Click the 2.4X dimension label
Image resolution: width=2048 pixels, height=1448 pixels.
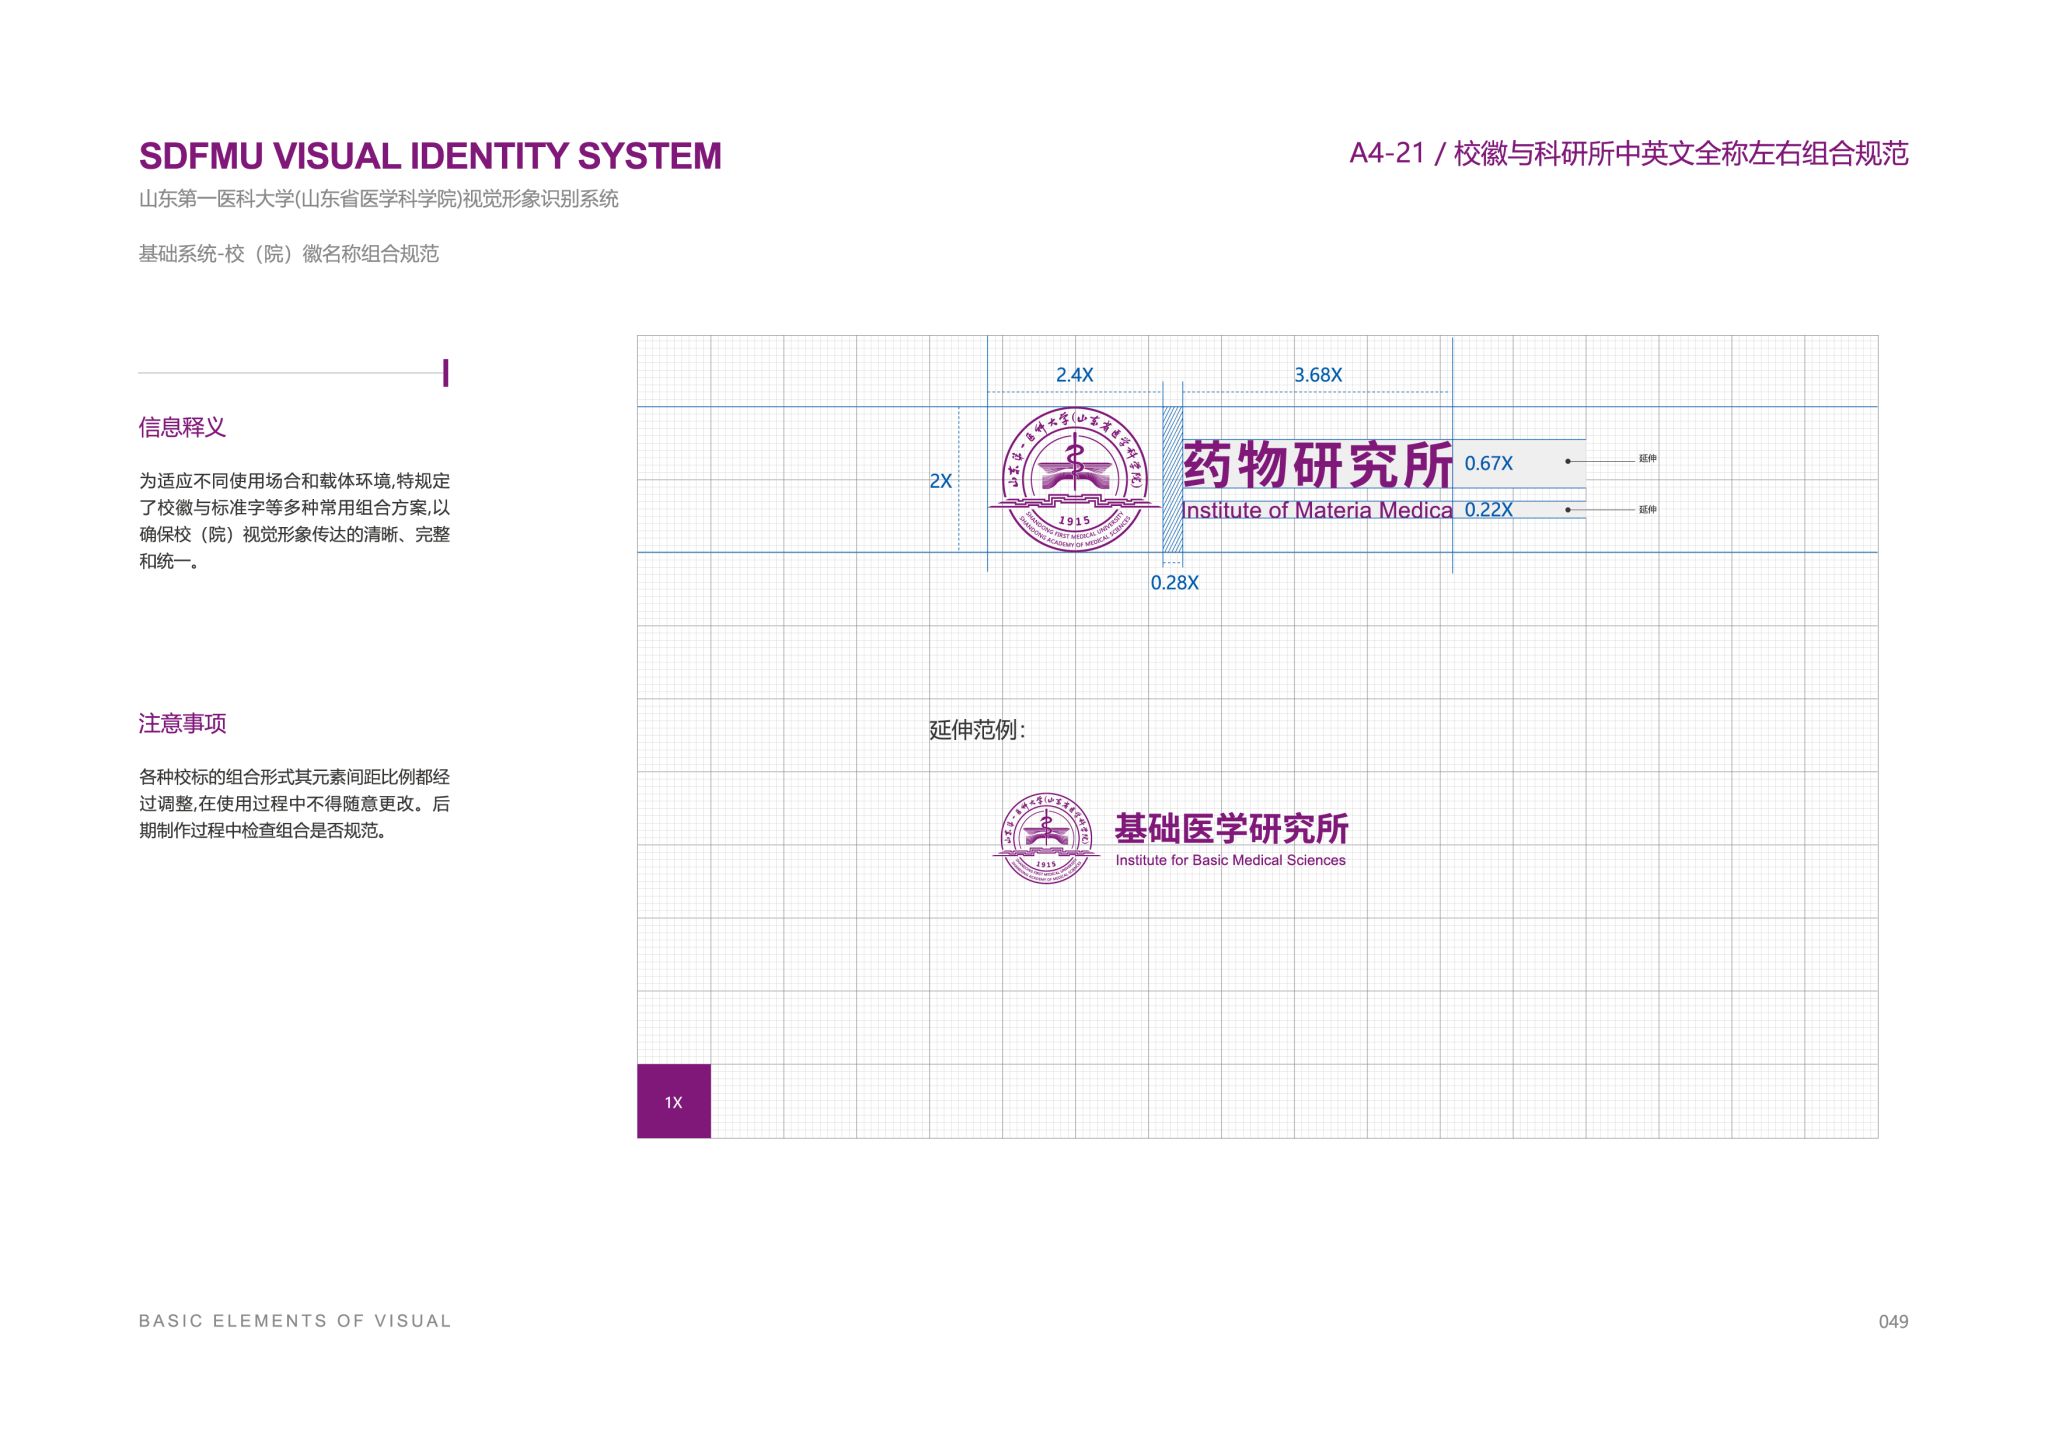pos(1074,375)
